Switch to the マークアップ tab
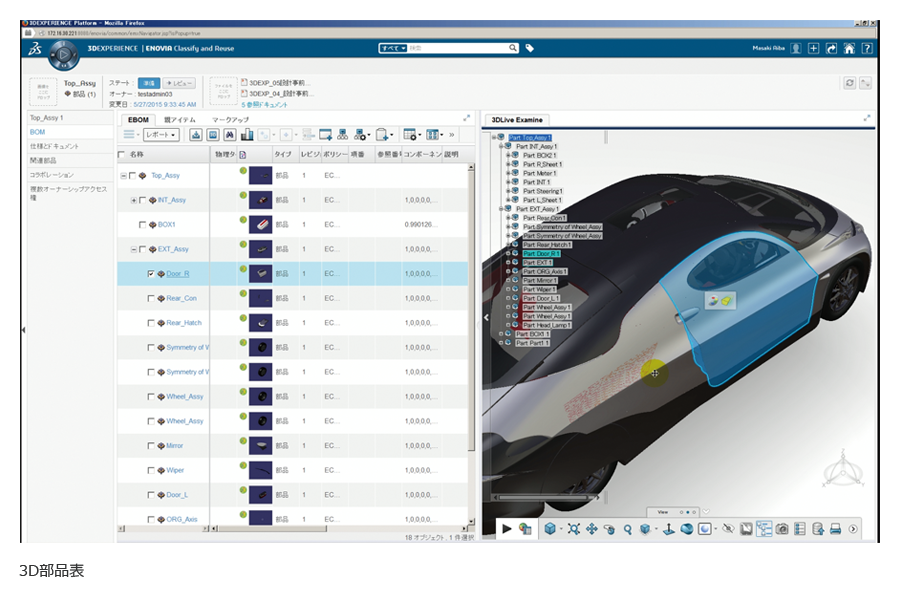 (230, 120)
